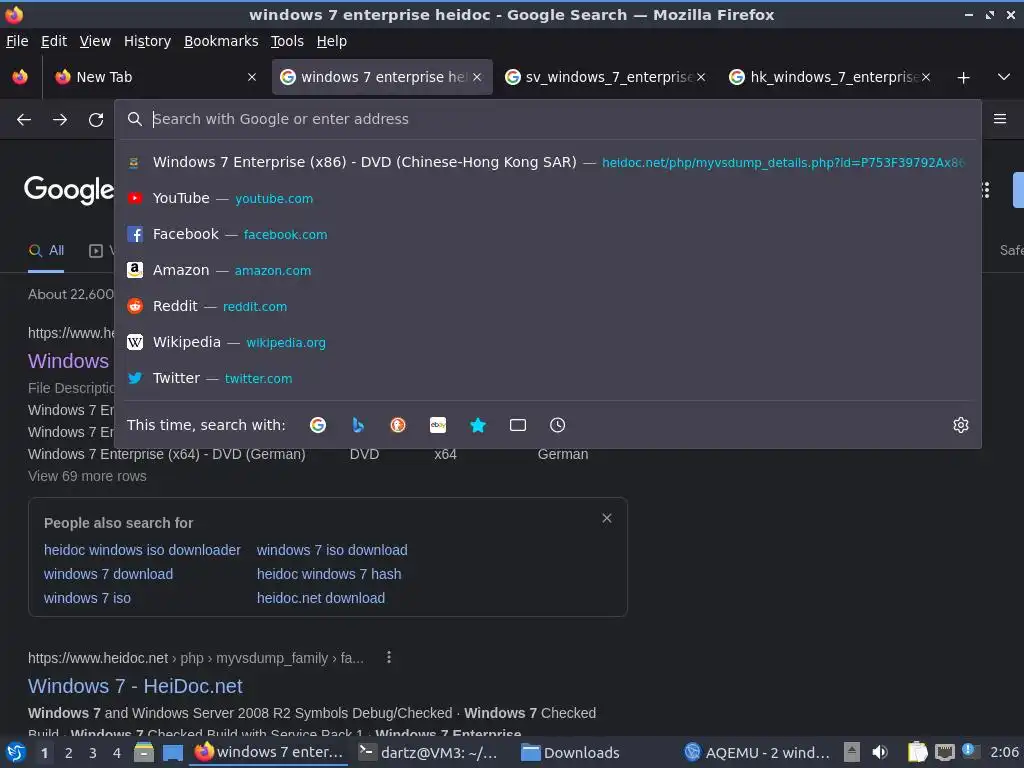Close the hk_windows_7_enterprise tab
Screen dimensions: 1024x768
click(x=925, y=77)
